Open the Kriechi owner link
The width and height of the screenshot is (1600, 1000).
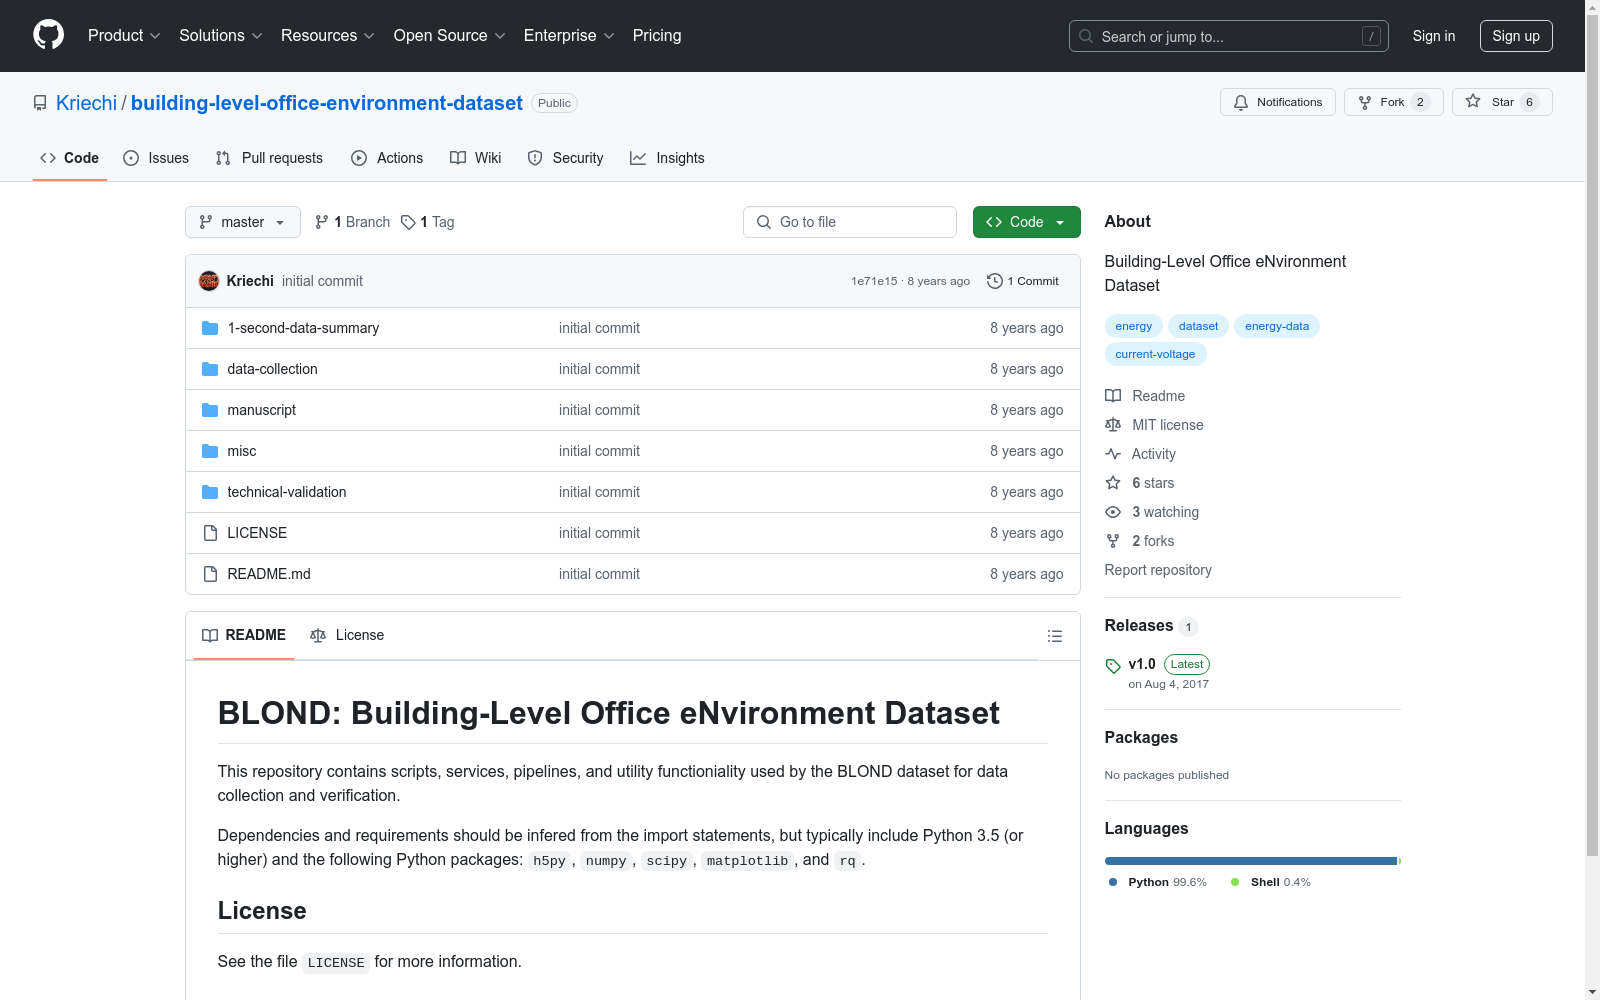point(87,103)
